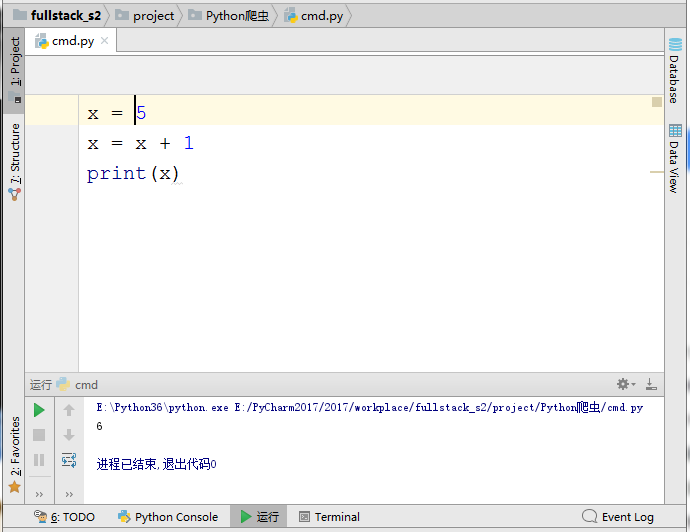Click the Data View grid icon
The image size is (690, 532).
(x=675, y=131)
